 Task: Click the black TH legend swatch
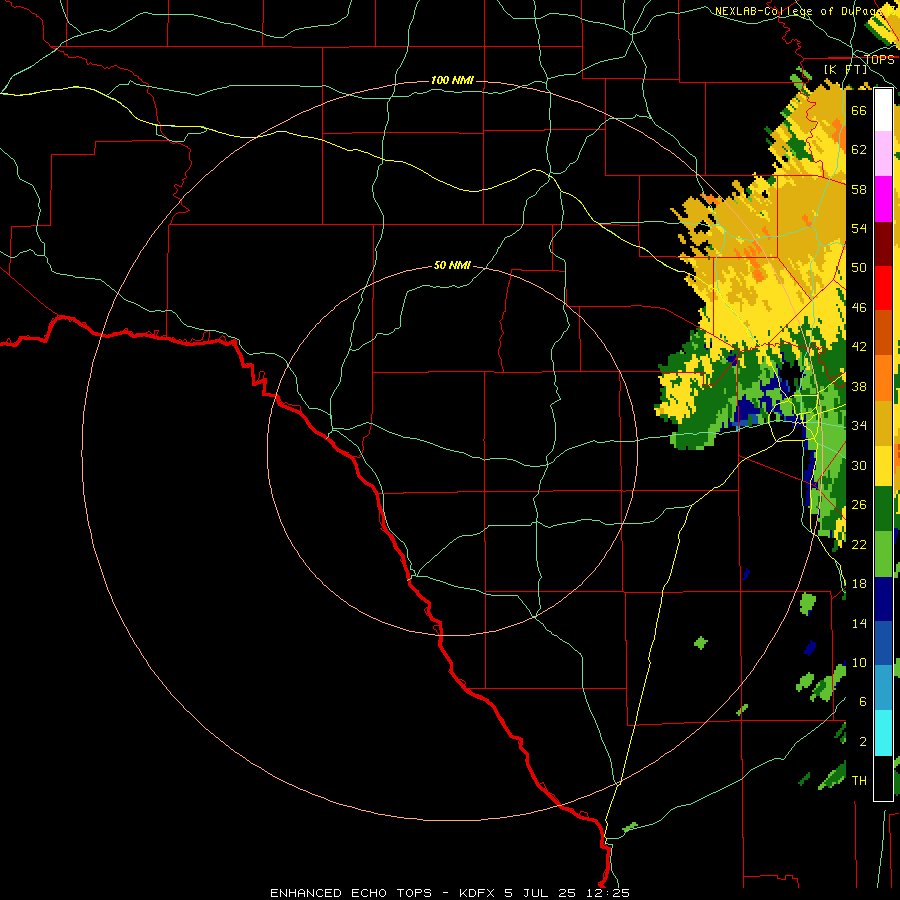coord(883,778)
